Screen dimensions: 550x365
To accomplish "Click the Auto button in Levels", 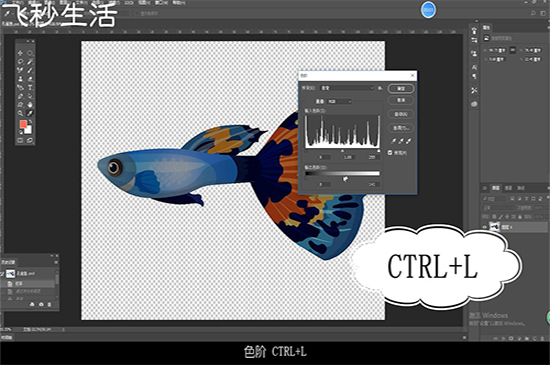I will (x=401, y=114).
